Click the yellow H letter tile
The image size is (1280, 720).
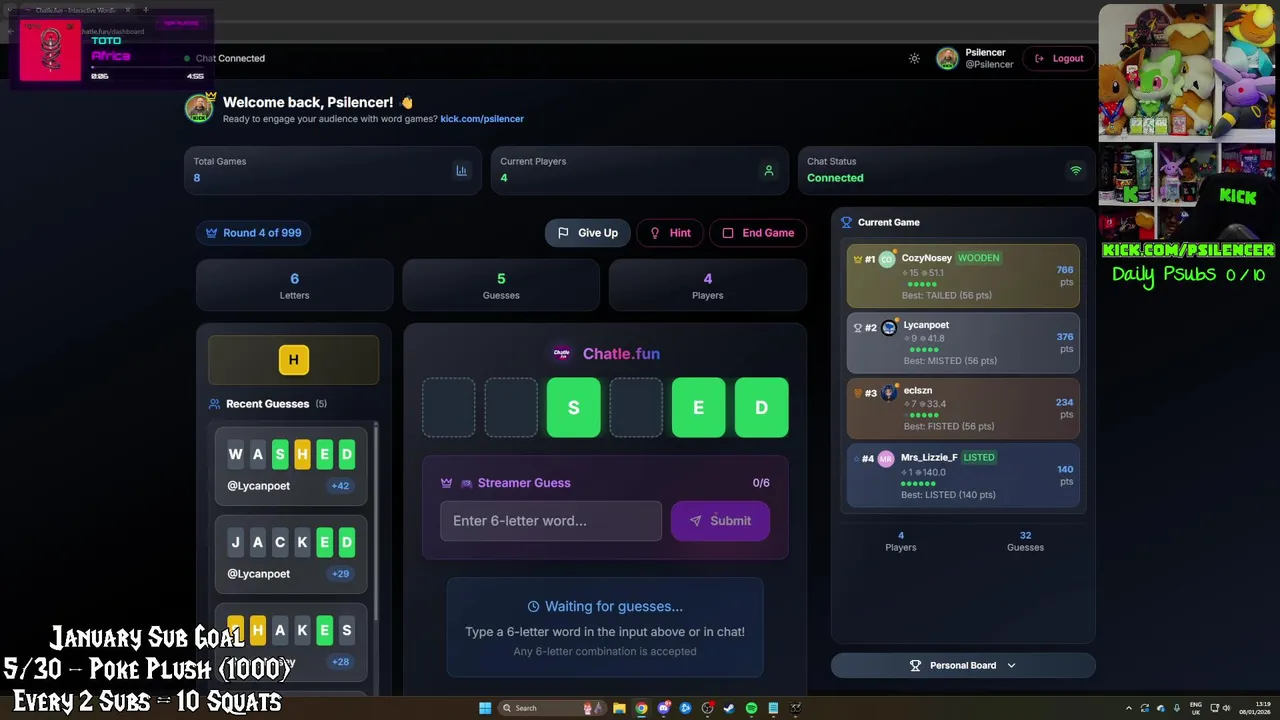pyautogui.click(x=293, y=360)
